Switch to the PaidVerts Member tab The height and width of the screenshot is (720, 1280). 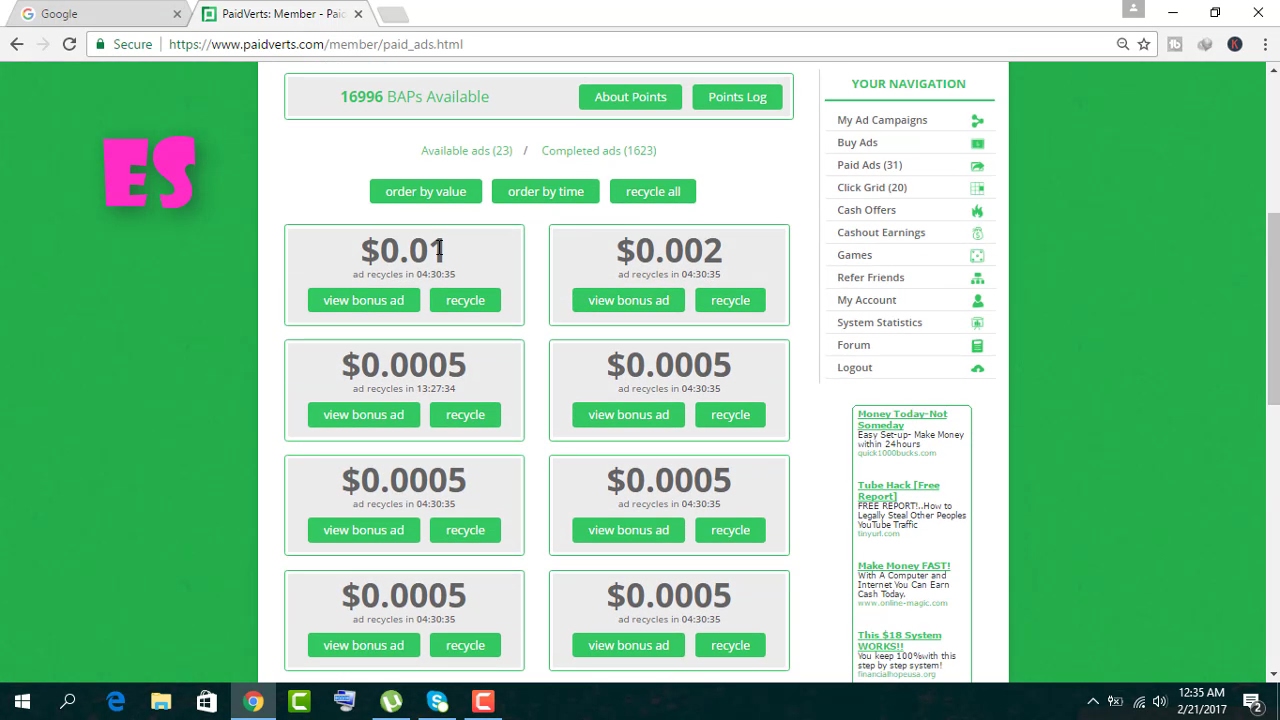point(283,14)
